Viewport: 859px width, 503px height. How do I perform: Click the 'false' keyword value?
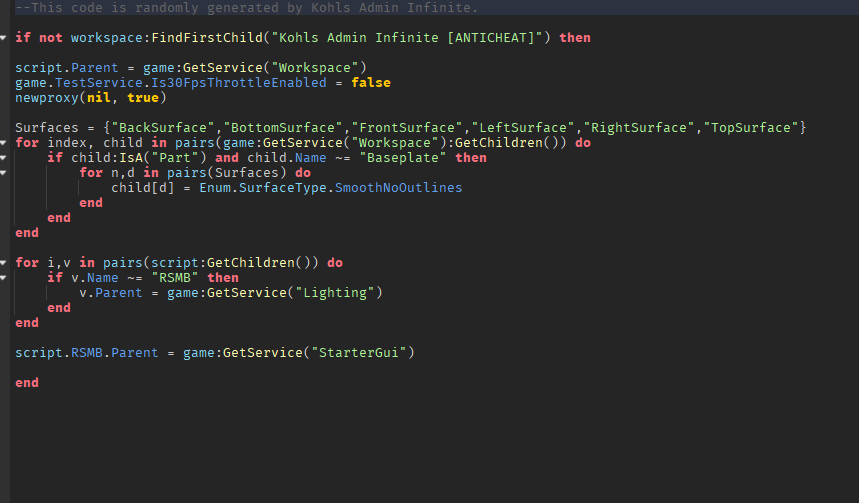click(x=371, y=83)
